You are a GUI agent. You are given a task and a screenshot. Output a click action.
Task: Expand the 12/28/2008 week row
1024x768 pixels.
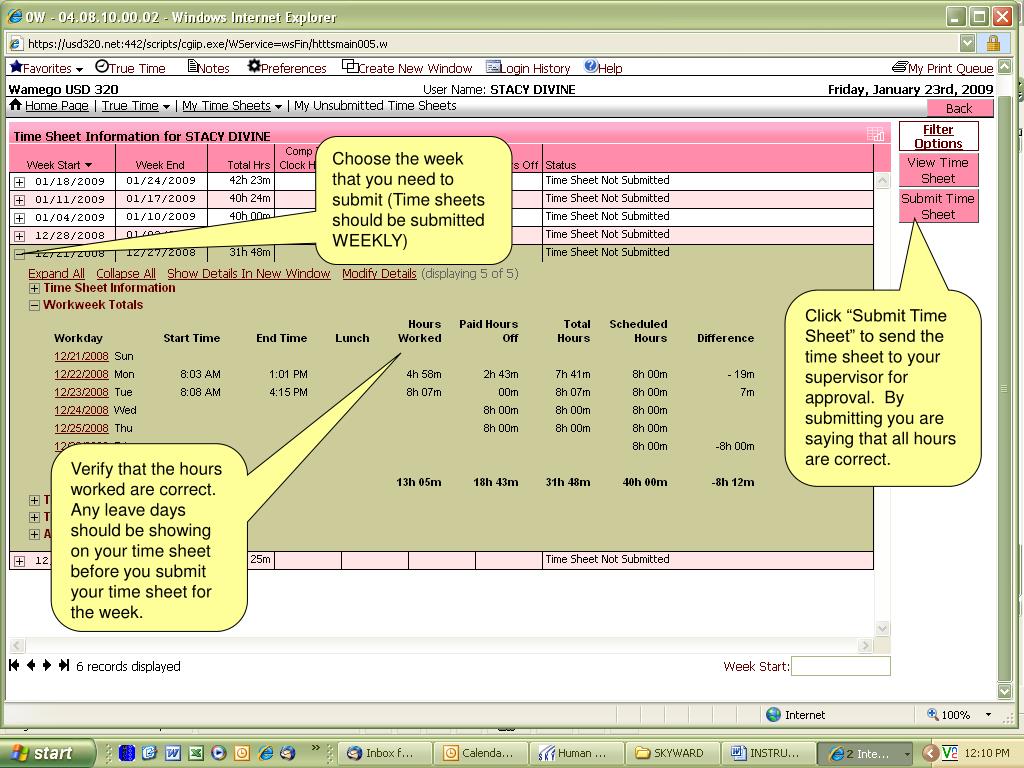20,236
